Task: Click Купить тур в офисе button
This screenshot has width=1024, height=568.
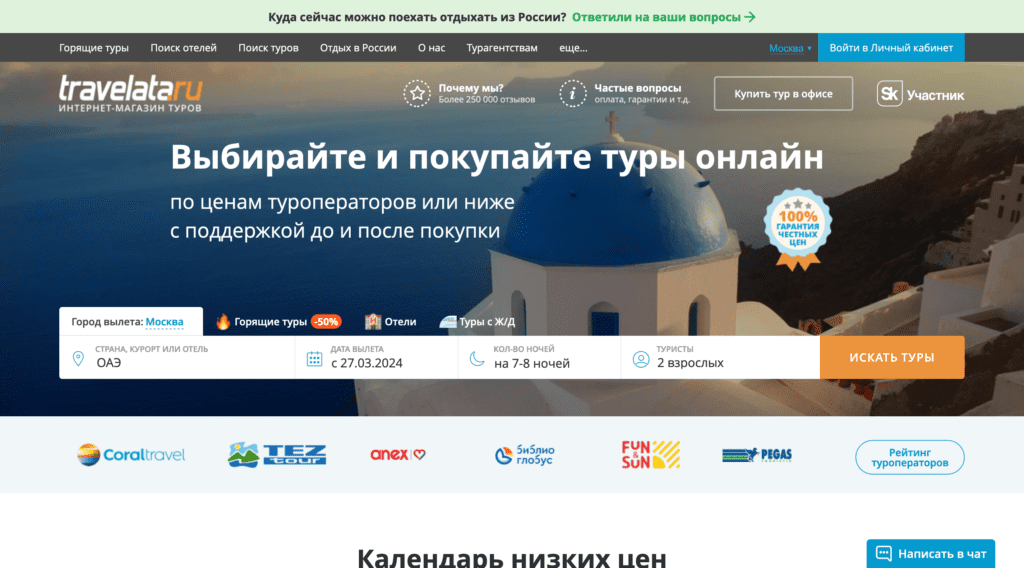Action: point(783,93)
